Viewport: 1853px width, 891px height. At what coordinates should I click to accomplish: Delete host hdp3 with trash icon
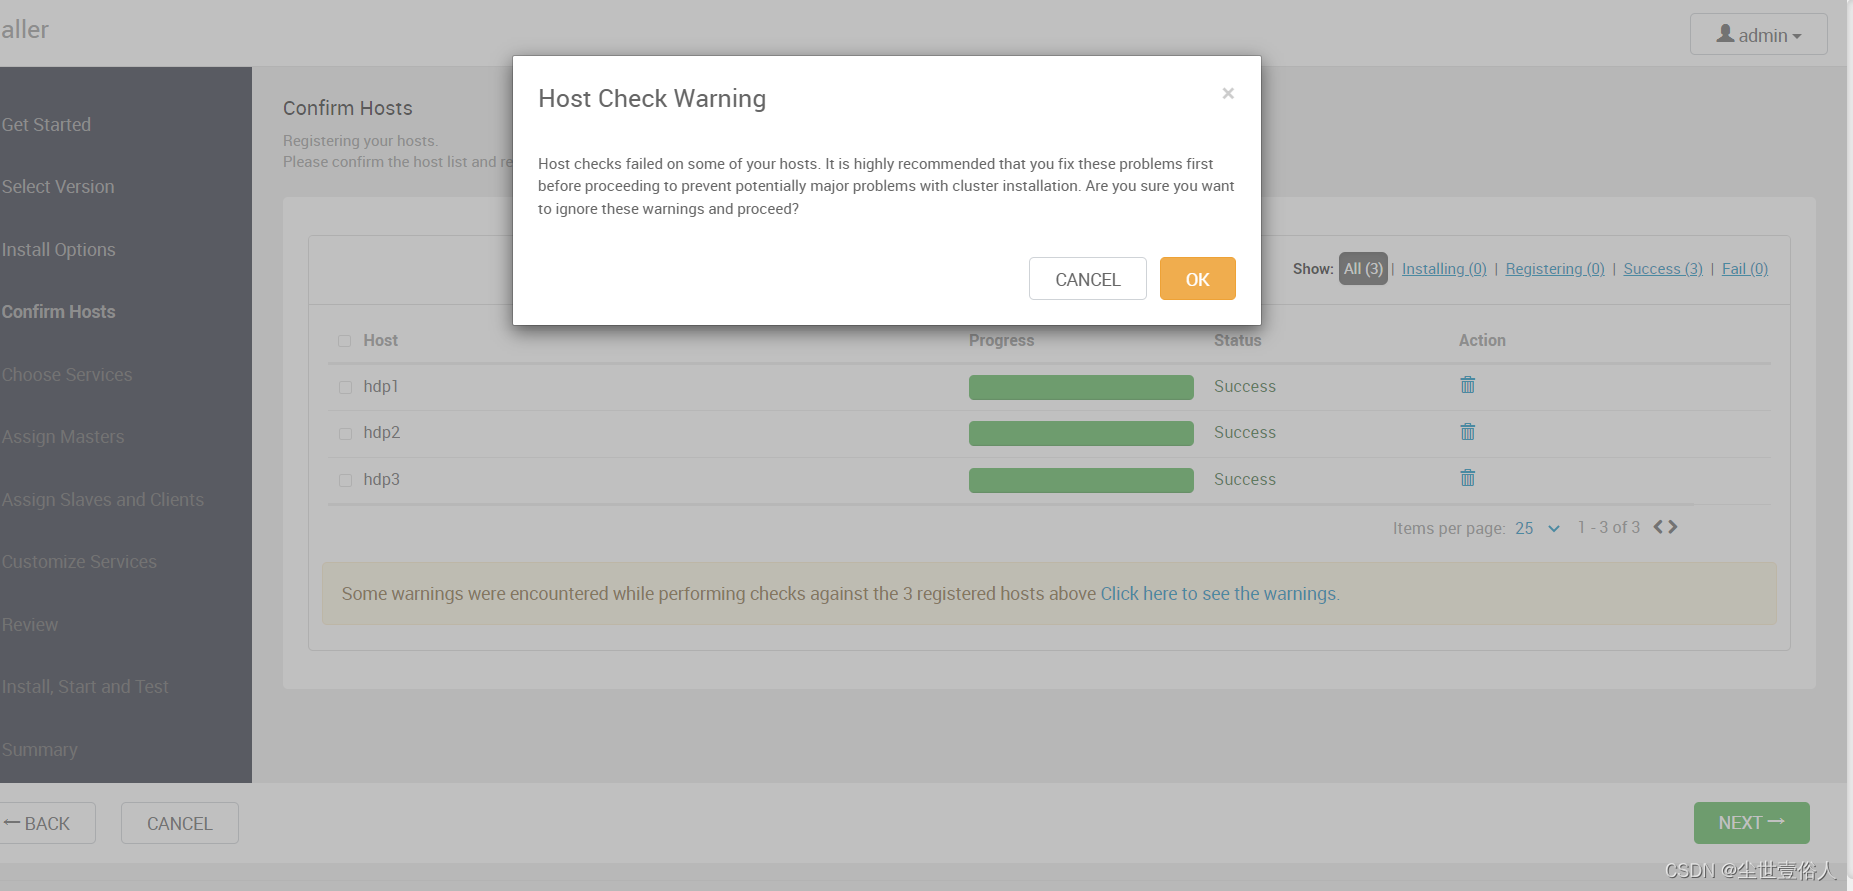pyautogui.click(x=1467, y=478)
